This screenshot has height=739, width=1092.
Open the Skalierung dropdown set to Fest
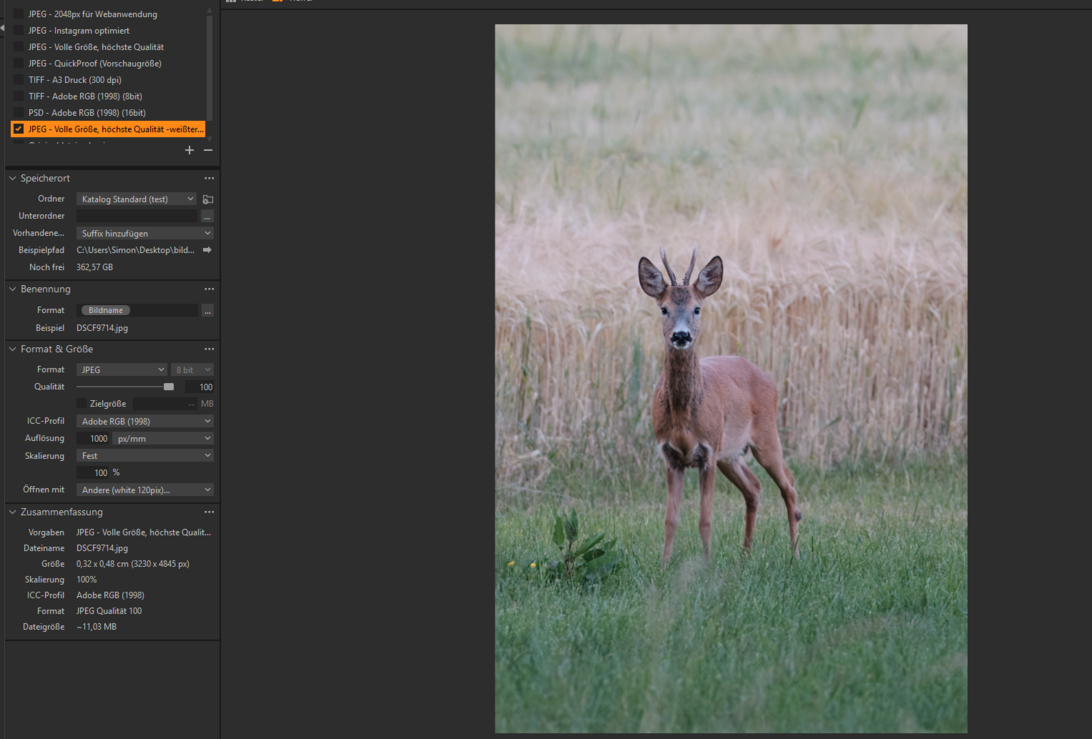click(x=145, y=456)
